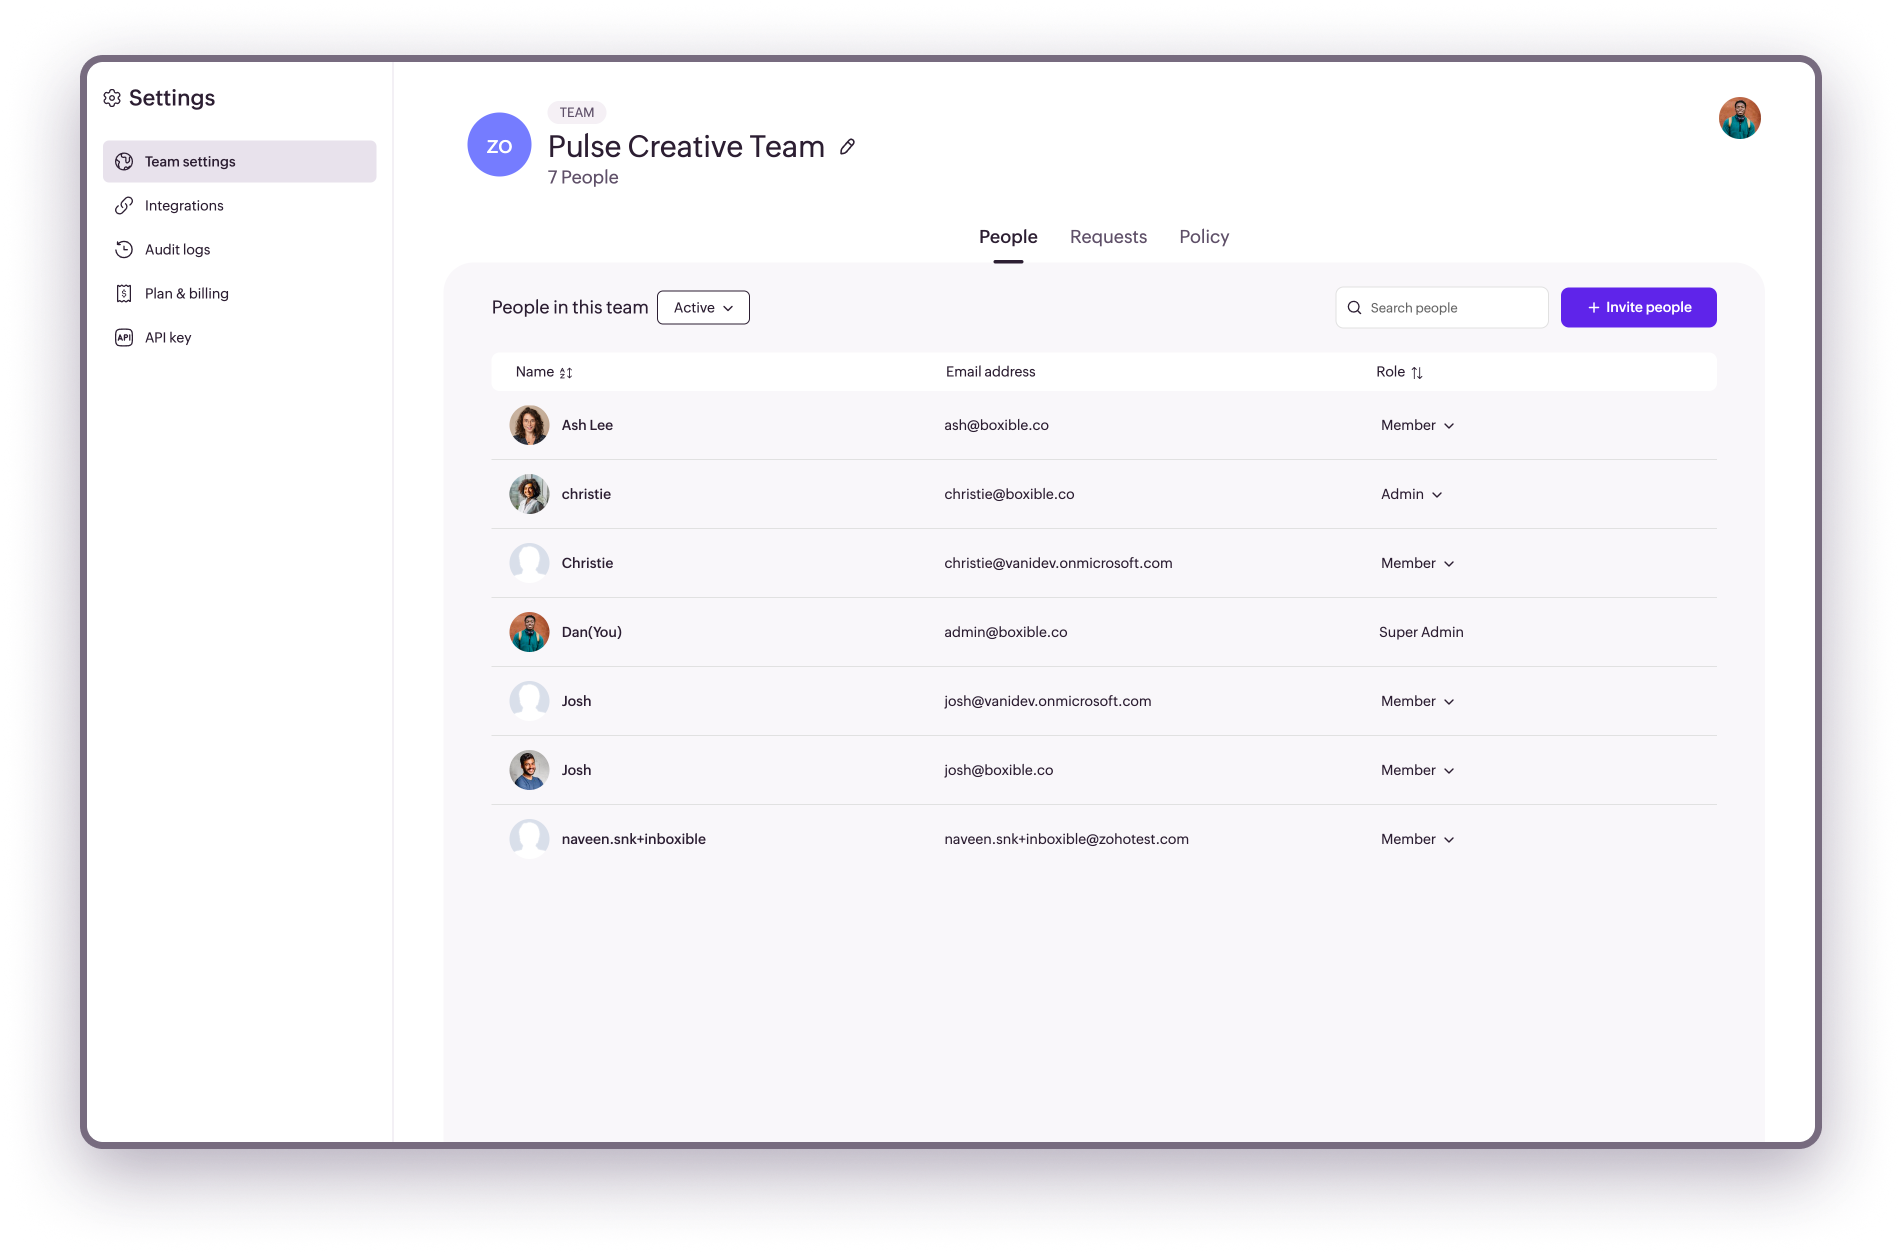Click the Settings gear icon
This screenshot has width=1902, height=1254.
click(112, 98)
